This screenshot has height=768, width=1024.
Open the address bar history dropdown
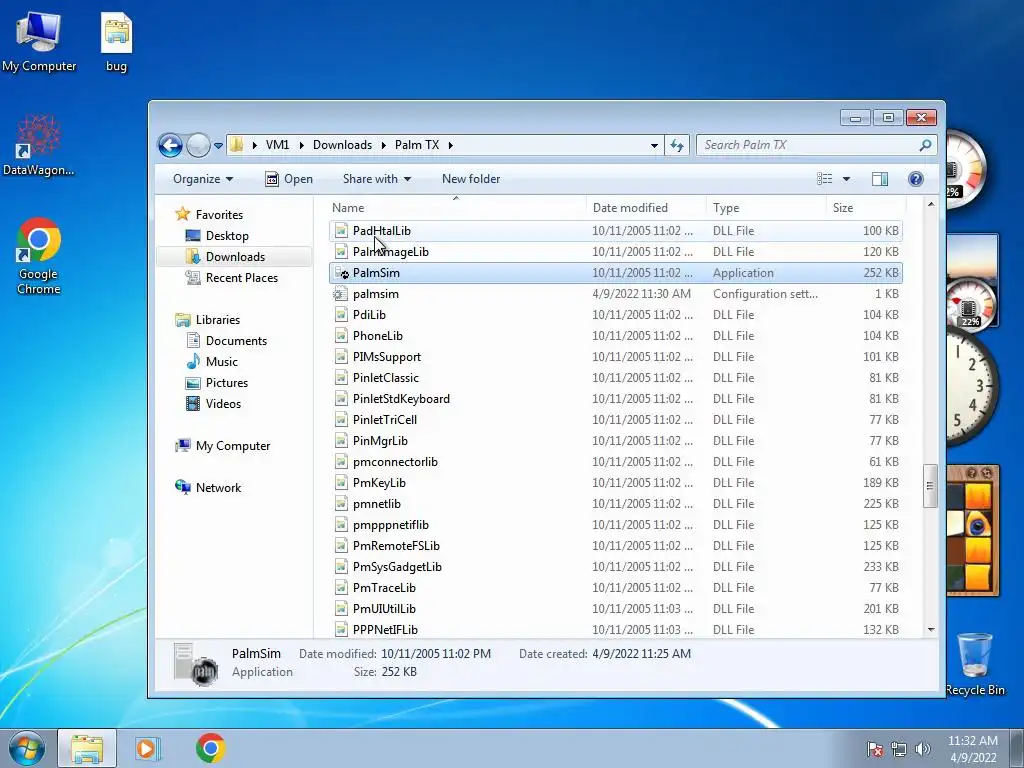[x=654, y=145]
